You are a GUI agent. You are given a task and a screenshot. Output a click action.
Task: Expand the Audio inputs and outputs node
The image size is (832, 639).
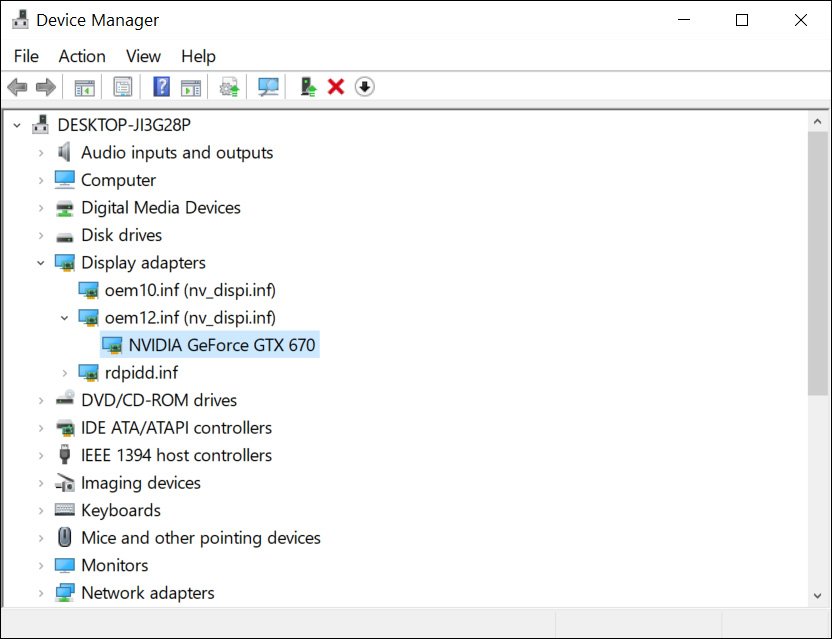coord(41,153)
